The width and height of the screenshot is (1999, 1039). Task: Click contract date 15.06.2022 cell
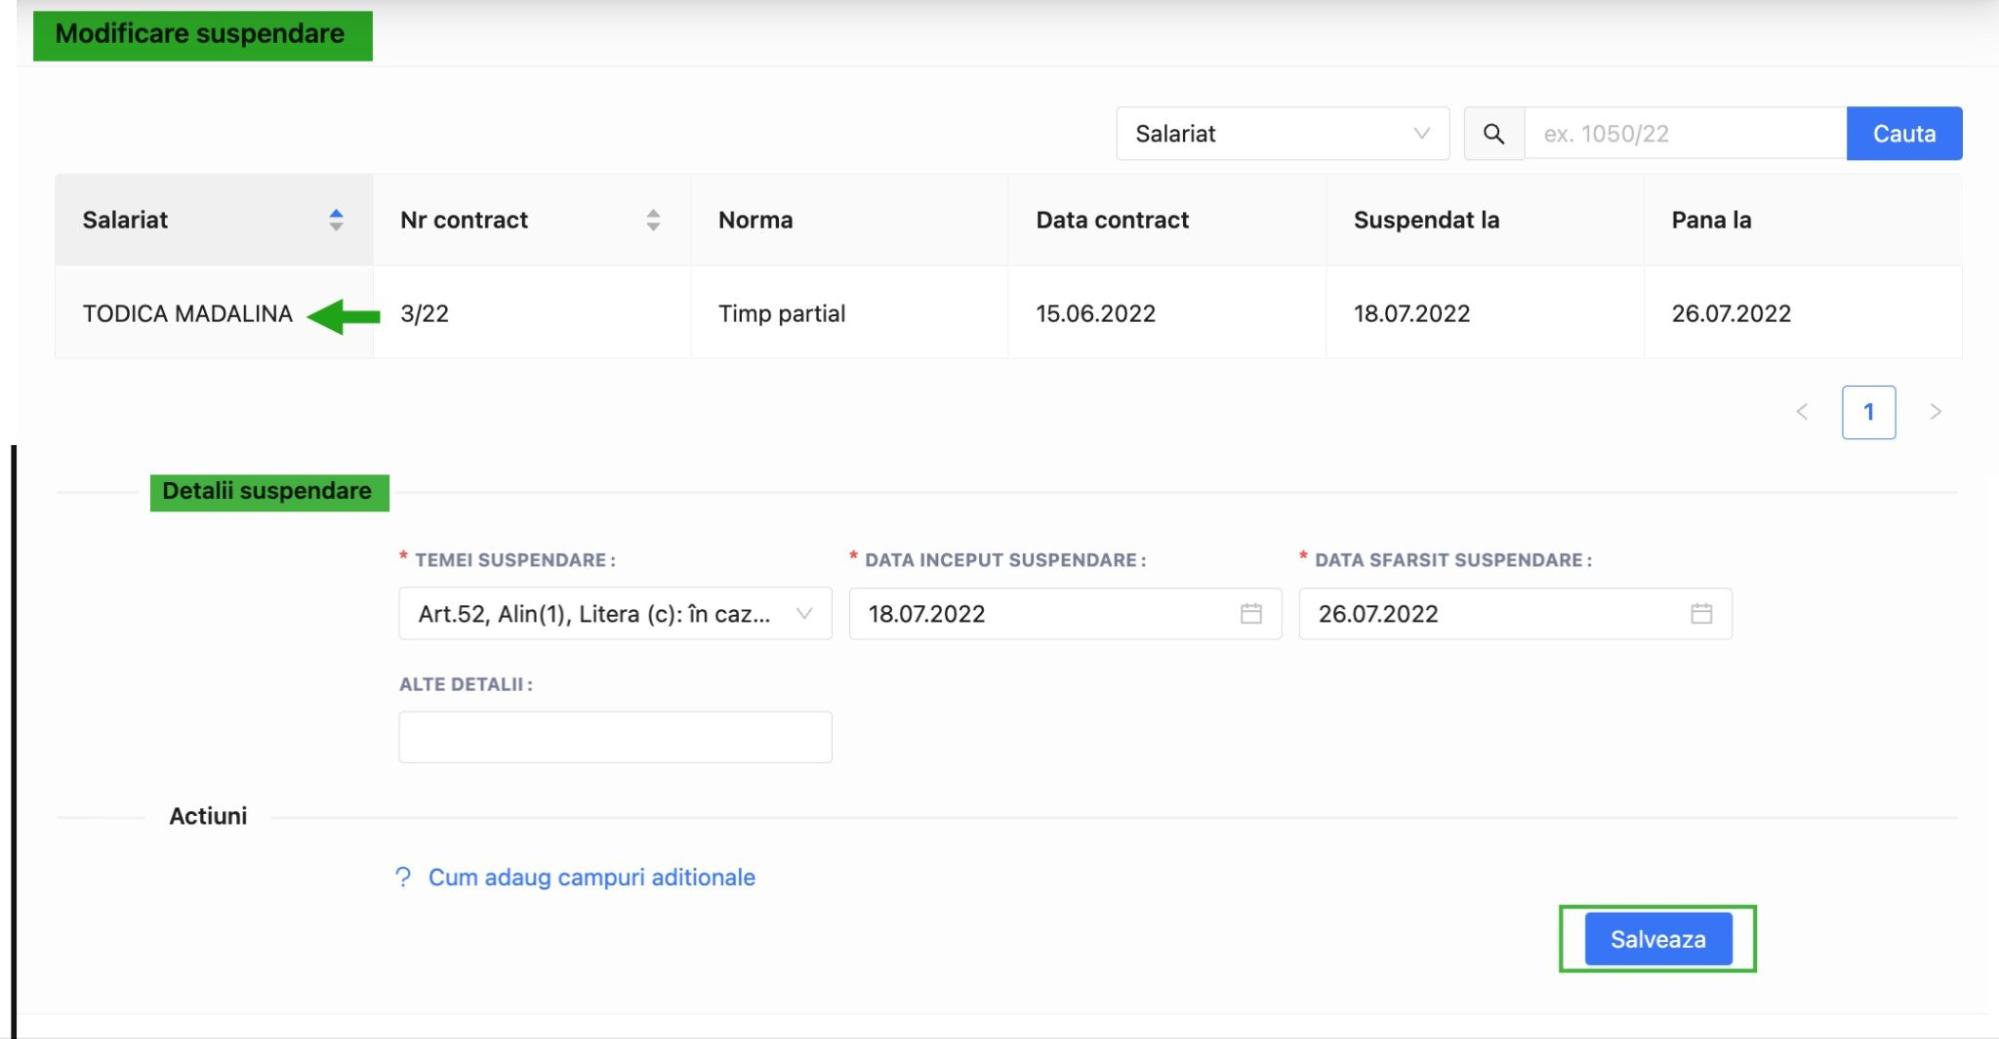click(x=1167, y=313)
